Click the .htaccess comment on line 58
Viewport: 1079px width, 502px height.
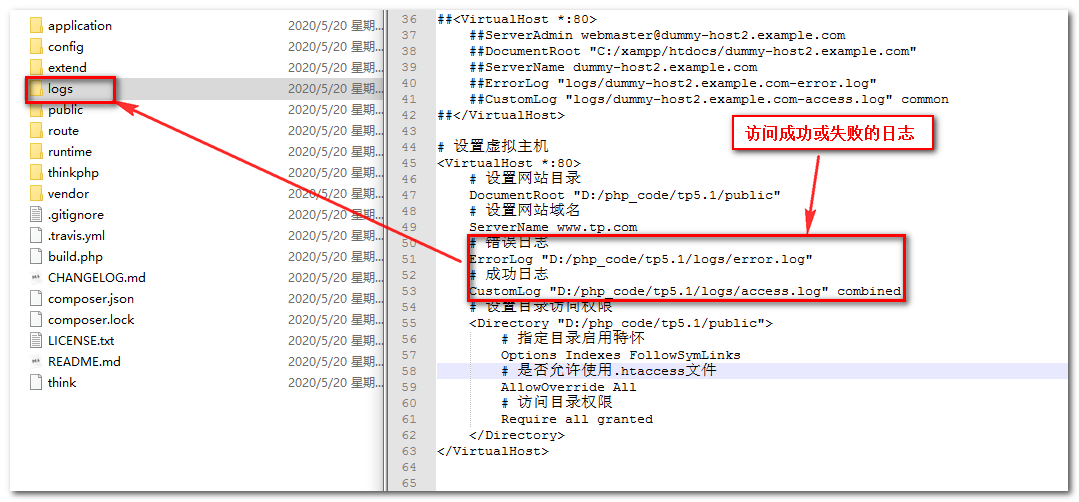[x=609, y=371]
